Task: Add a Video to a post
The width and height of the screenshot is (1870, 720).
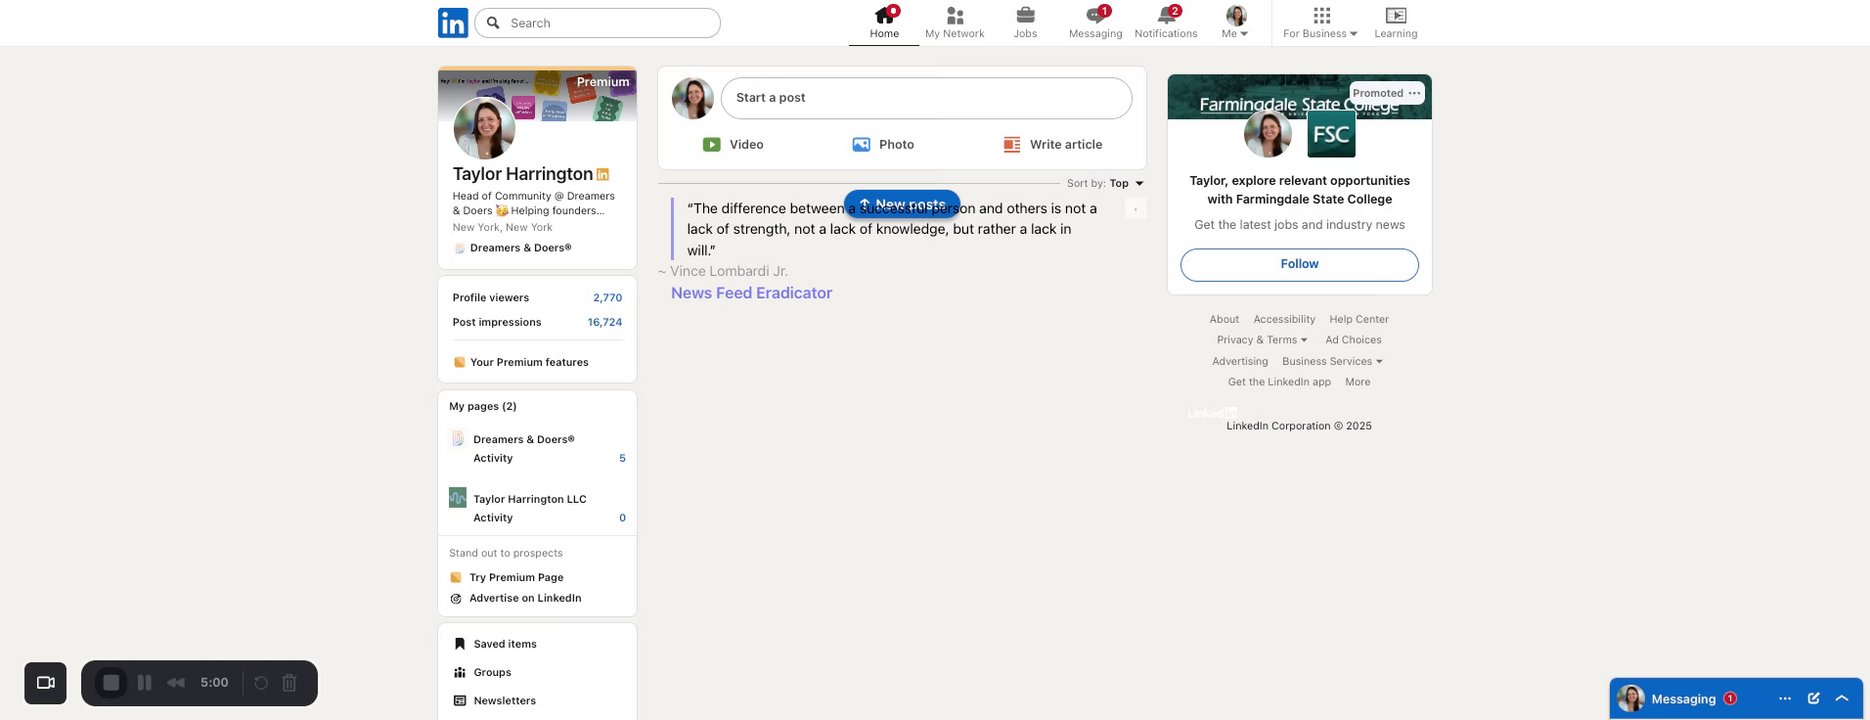Action: tap(733, 145)
